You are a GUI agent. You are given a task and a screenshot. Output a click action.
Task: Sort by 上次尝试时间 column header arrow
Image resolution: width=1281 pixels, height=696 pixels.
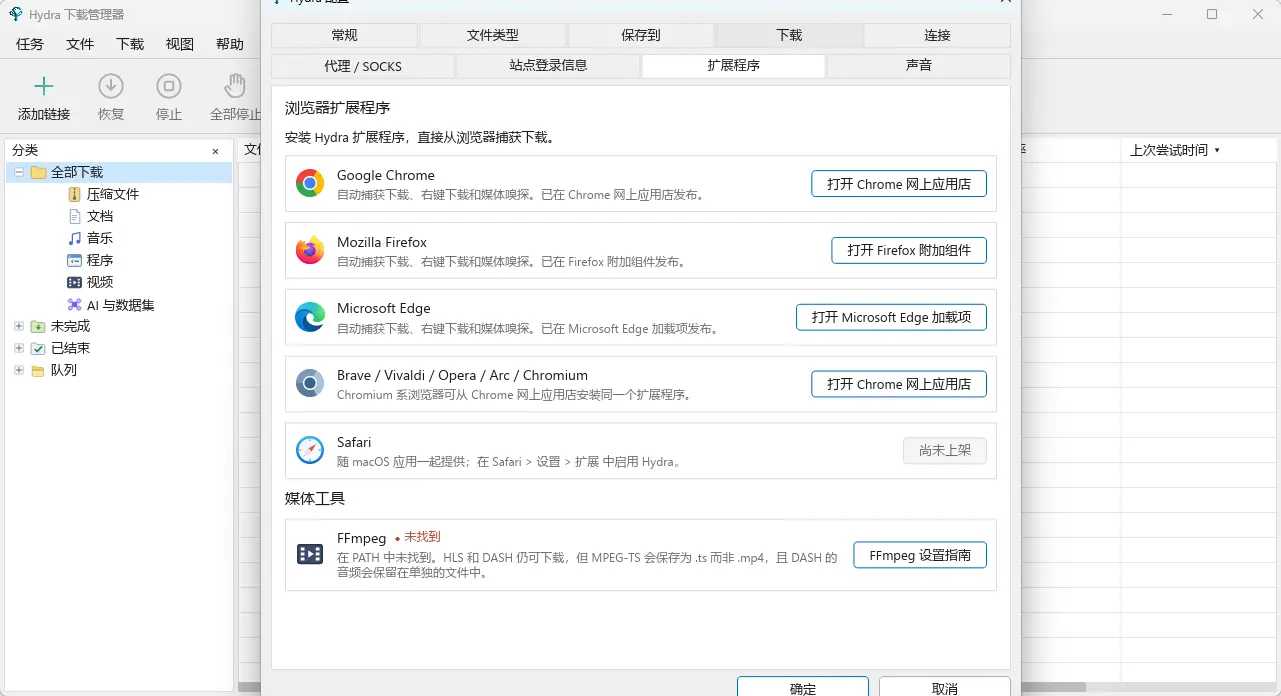(x=1217, y=150)
